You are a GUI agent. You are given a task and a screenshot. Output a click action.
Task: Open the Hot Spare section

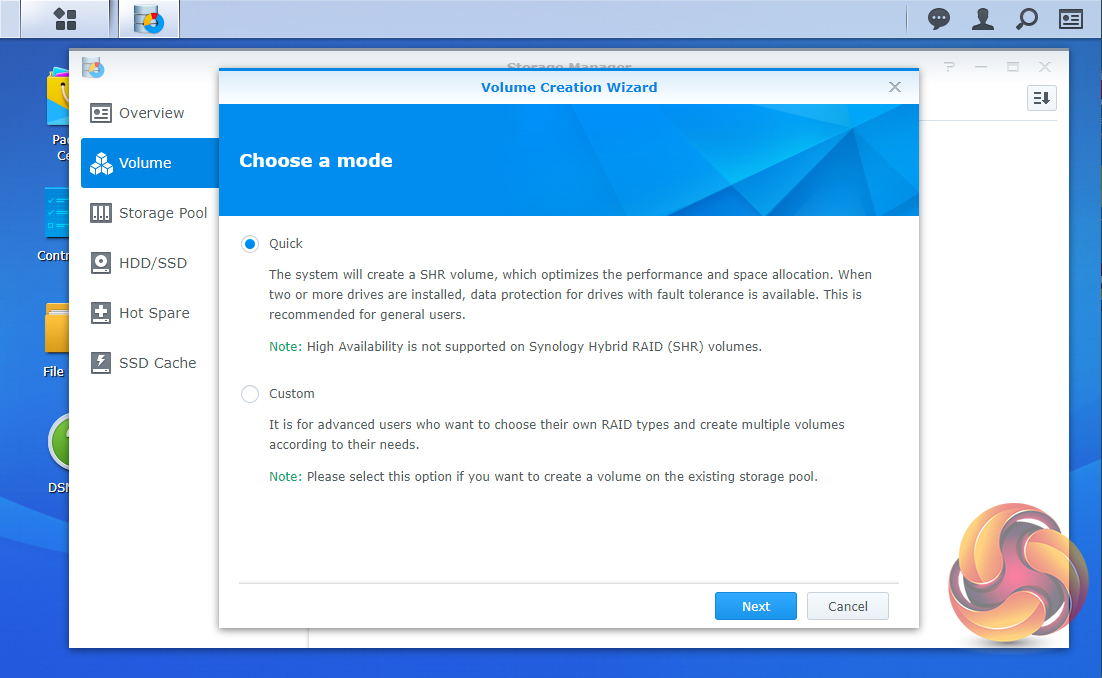click(x=150, y=313)
